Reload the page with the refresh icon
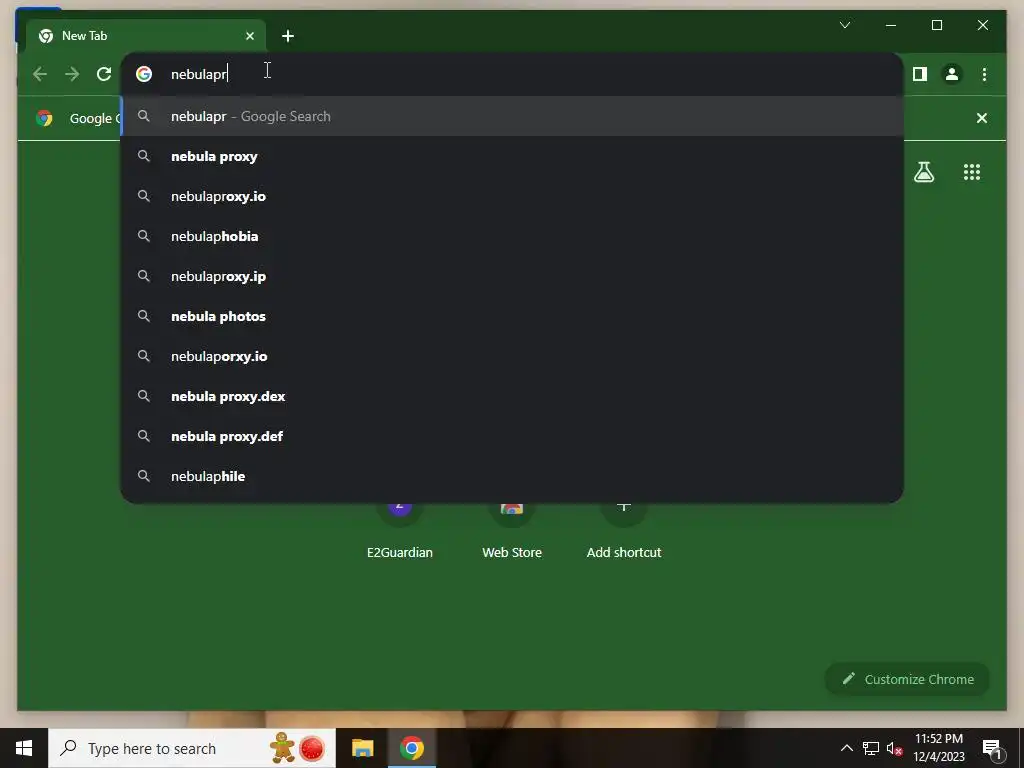This screenshot has height=768, width=1024. point(104,74)
